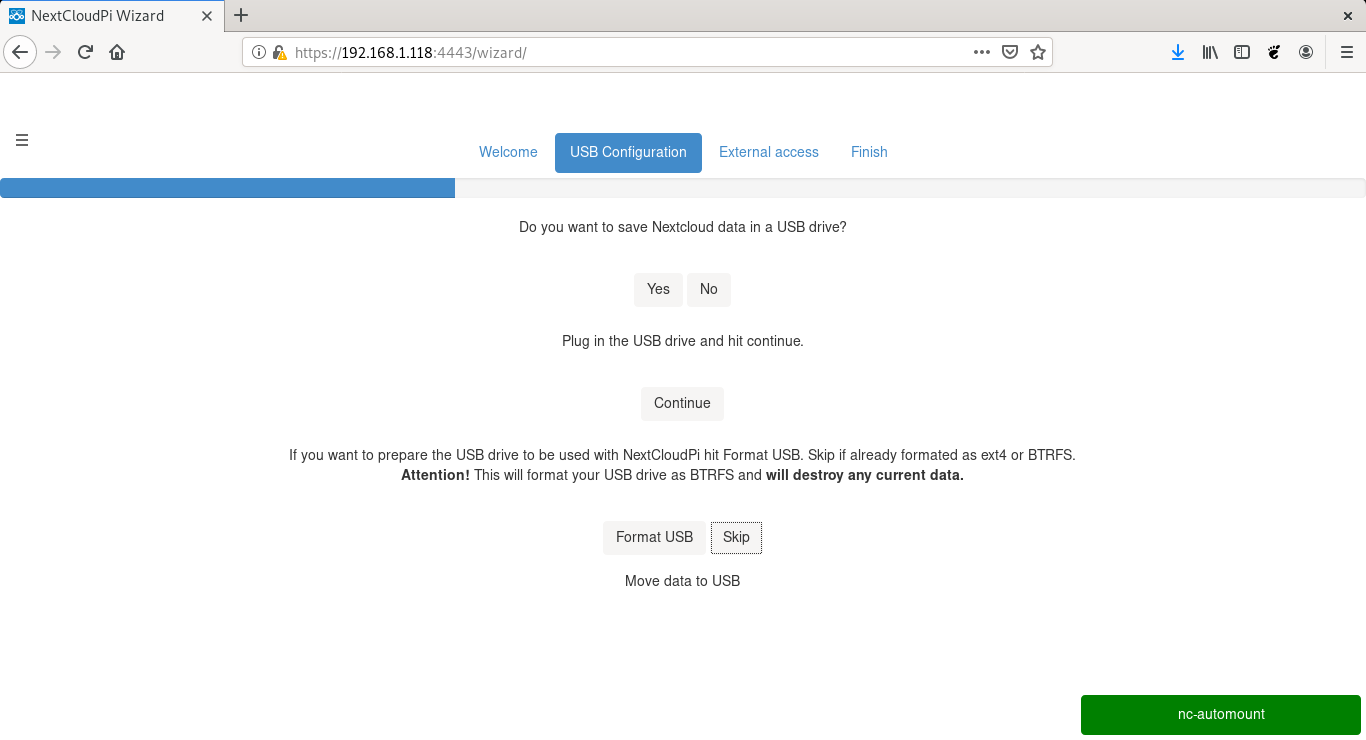Hit Continue after plugging USB drive
Viewport: 1366px width, 740px height.
[x=682, y=403]
